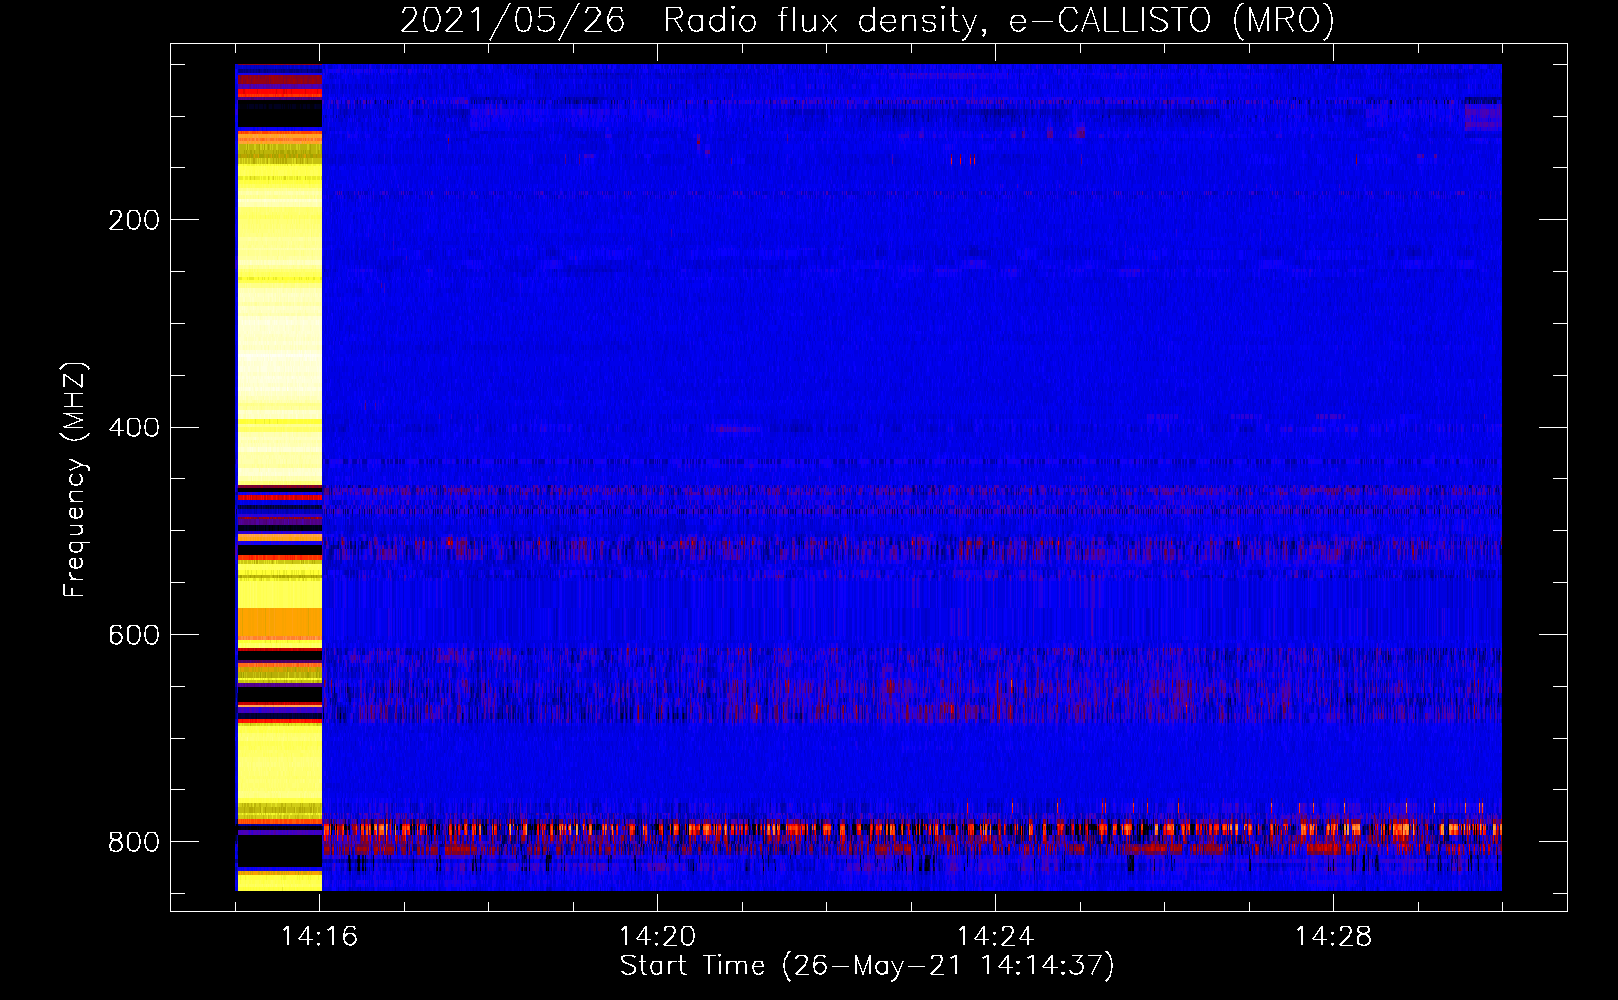Click the 800 MHz frequency label
This screenshot has width=1618, height=1000.
tap(133, 843)
